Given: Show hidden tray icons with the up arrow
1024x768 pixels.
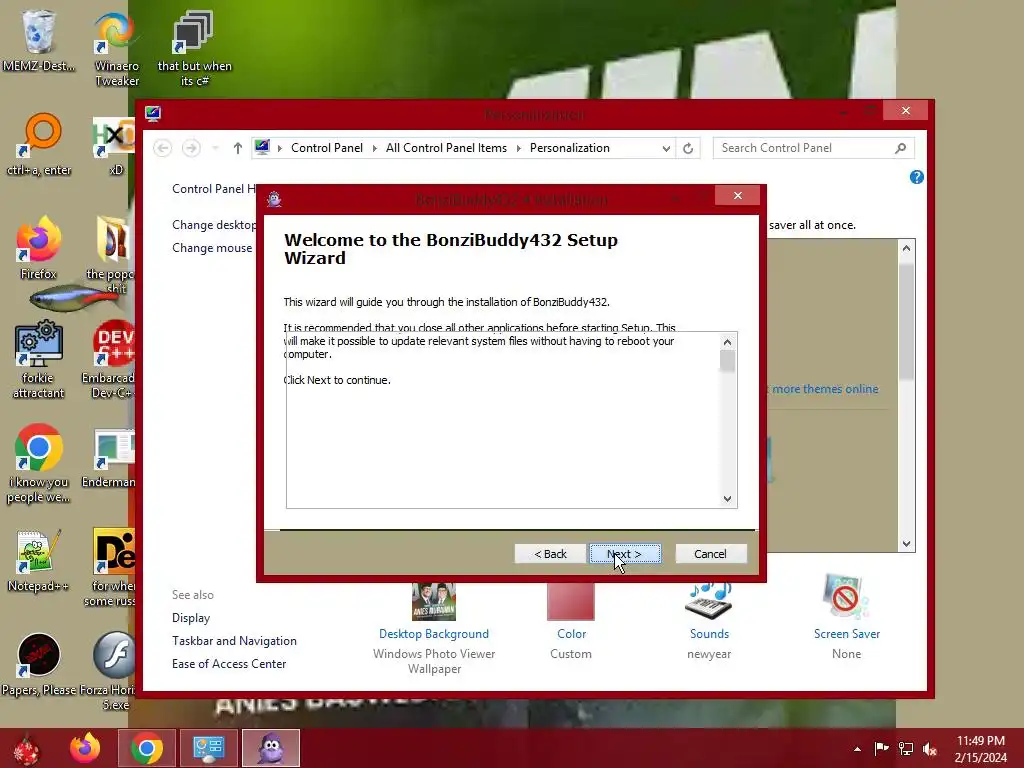Looking at the screenshot, I should [857, 749].
